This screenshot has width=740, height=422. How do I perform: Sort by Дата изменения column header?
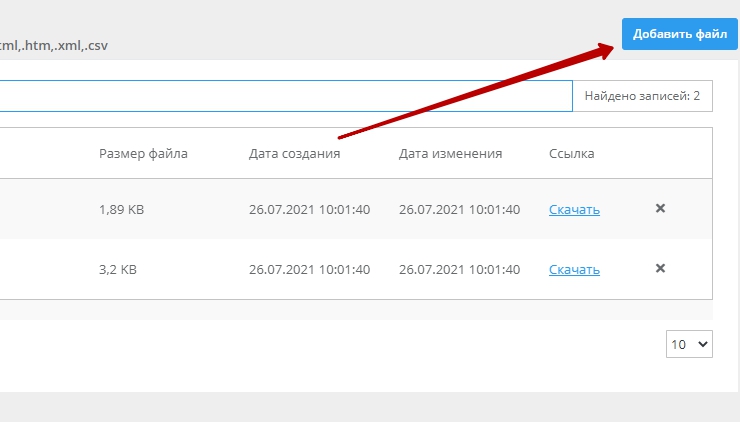[450, 154]
